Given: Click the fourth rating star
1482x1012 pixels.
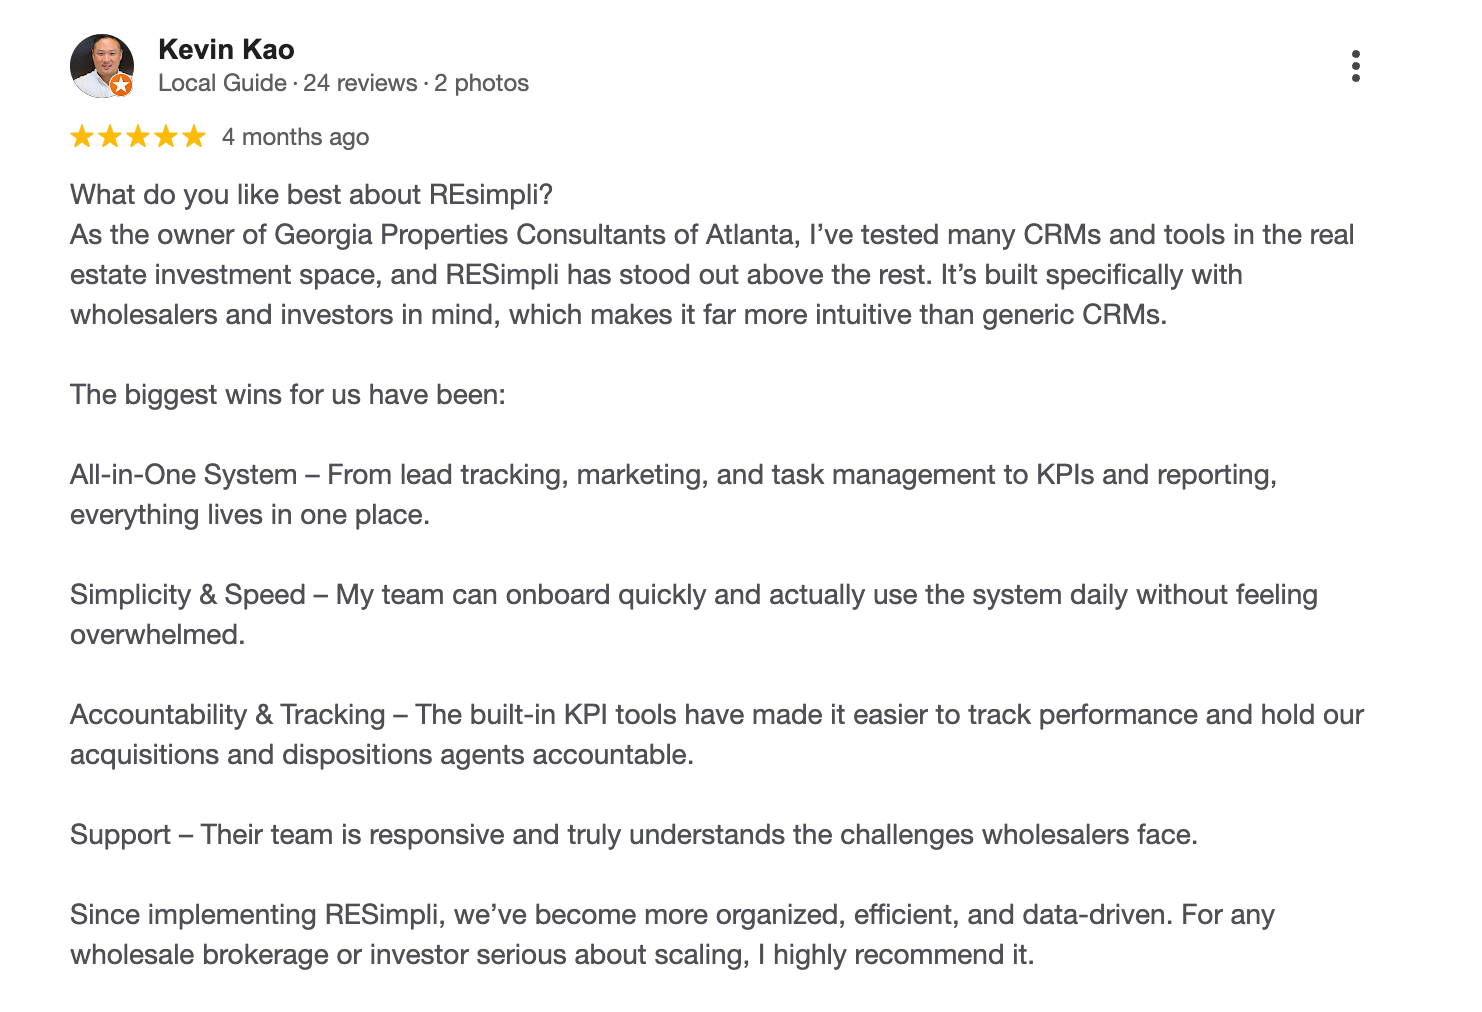Looking at the screenshot, I should click(x=166, y=137).
